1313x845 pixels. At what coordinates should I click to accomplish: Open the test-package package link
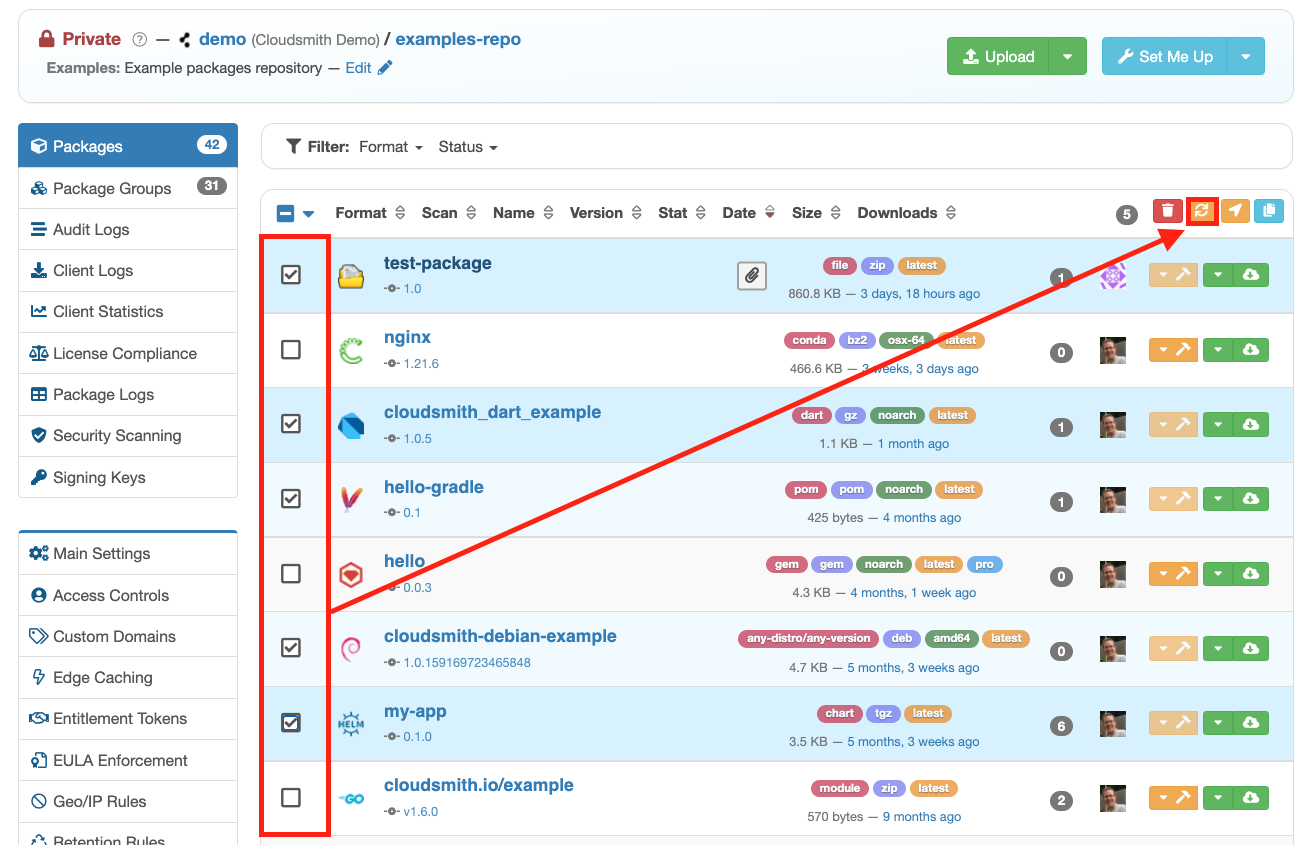(437, 263)
